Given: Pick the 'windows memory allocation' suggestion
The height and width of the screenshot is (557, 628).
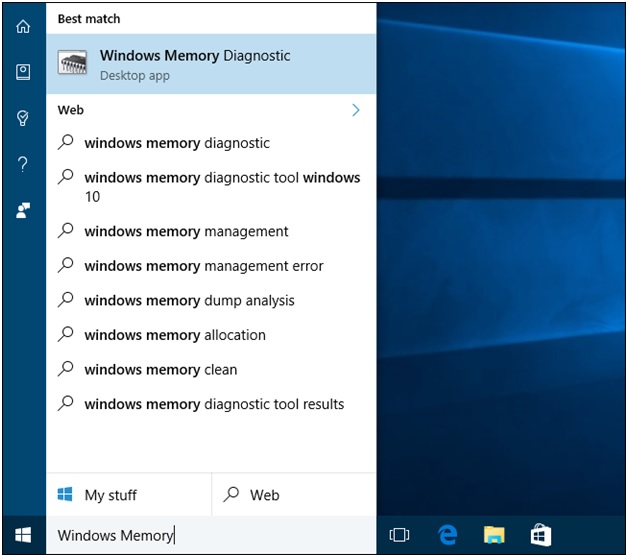Looking at the screenshot, I should [x=211, y=335].
